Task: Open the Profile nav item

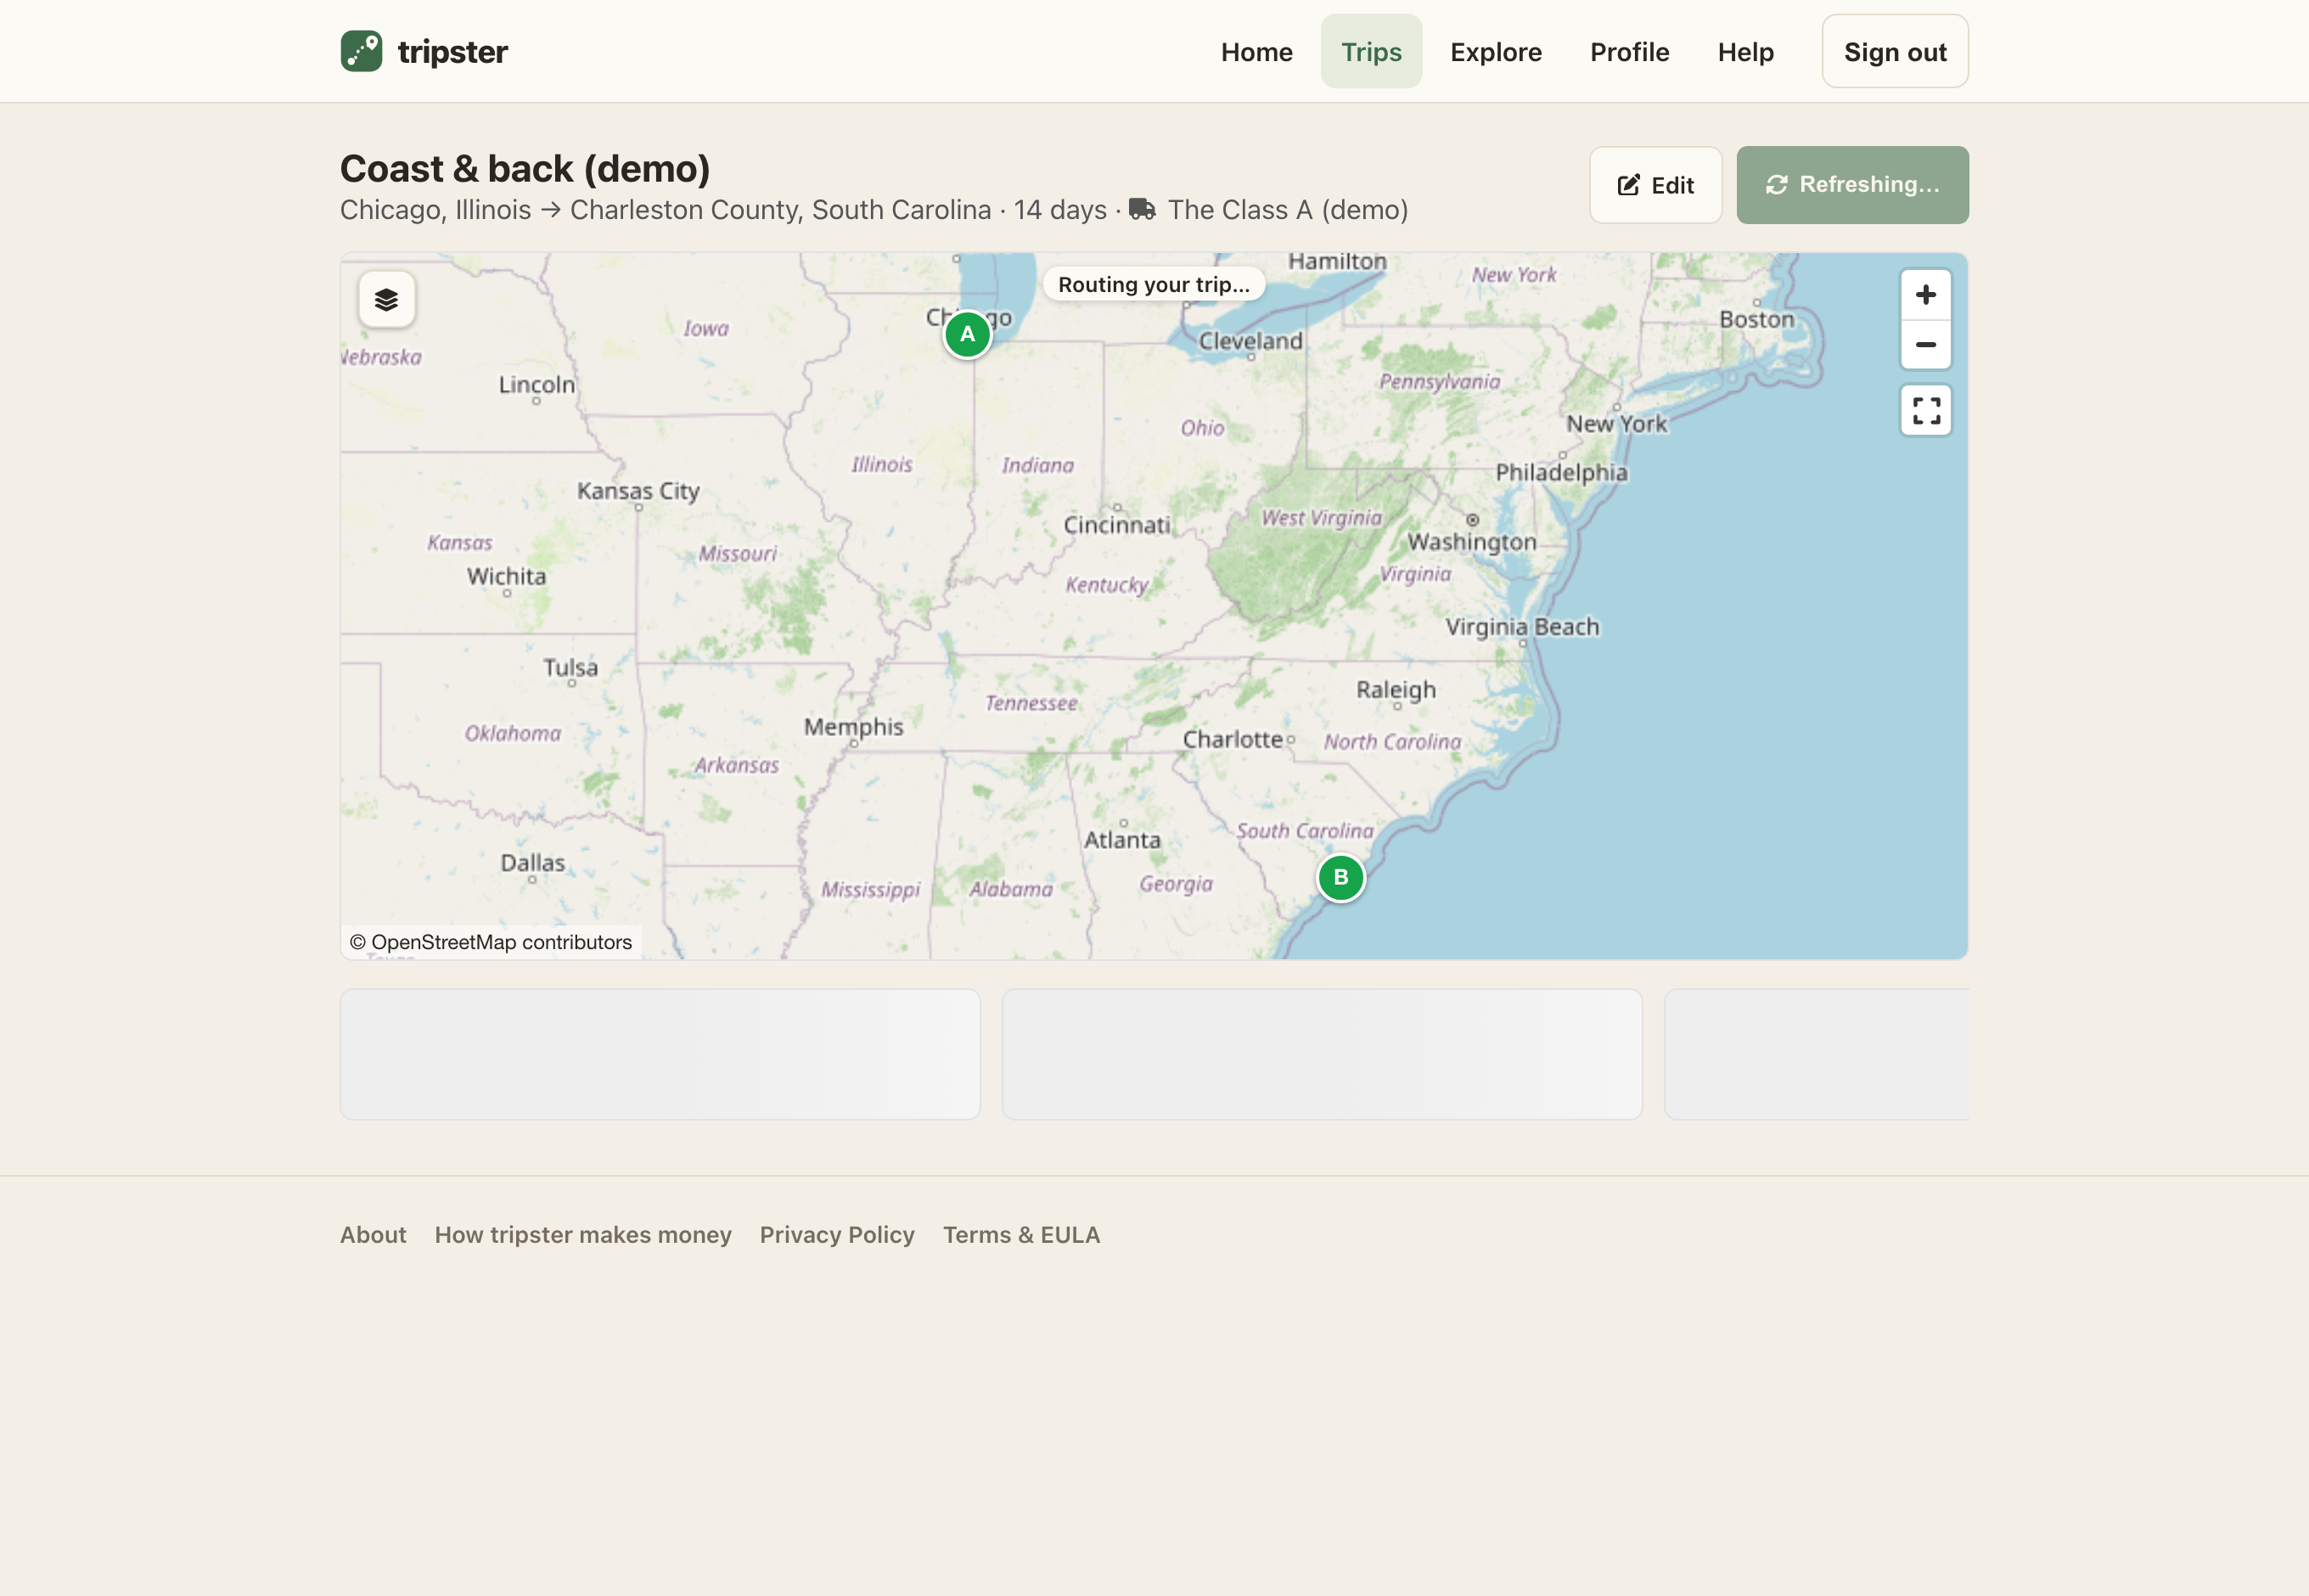Action: click(1629, 52)
